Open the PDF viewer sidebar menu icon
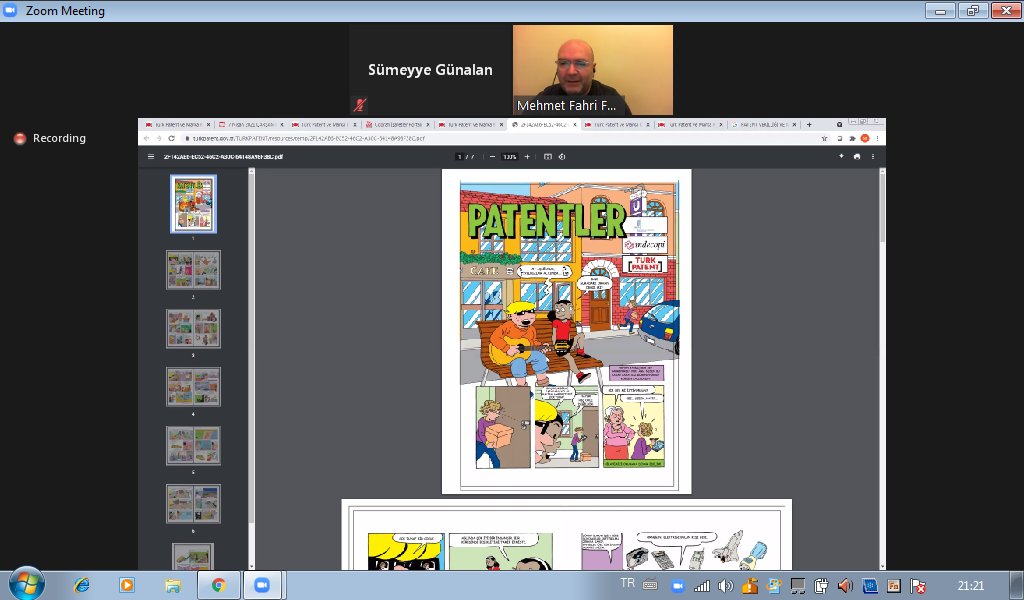 [151, 157]
